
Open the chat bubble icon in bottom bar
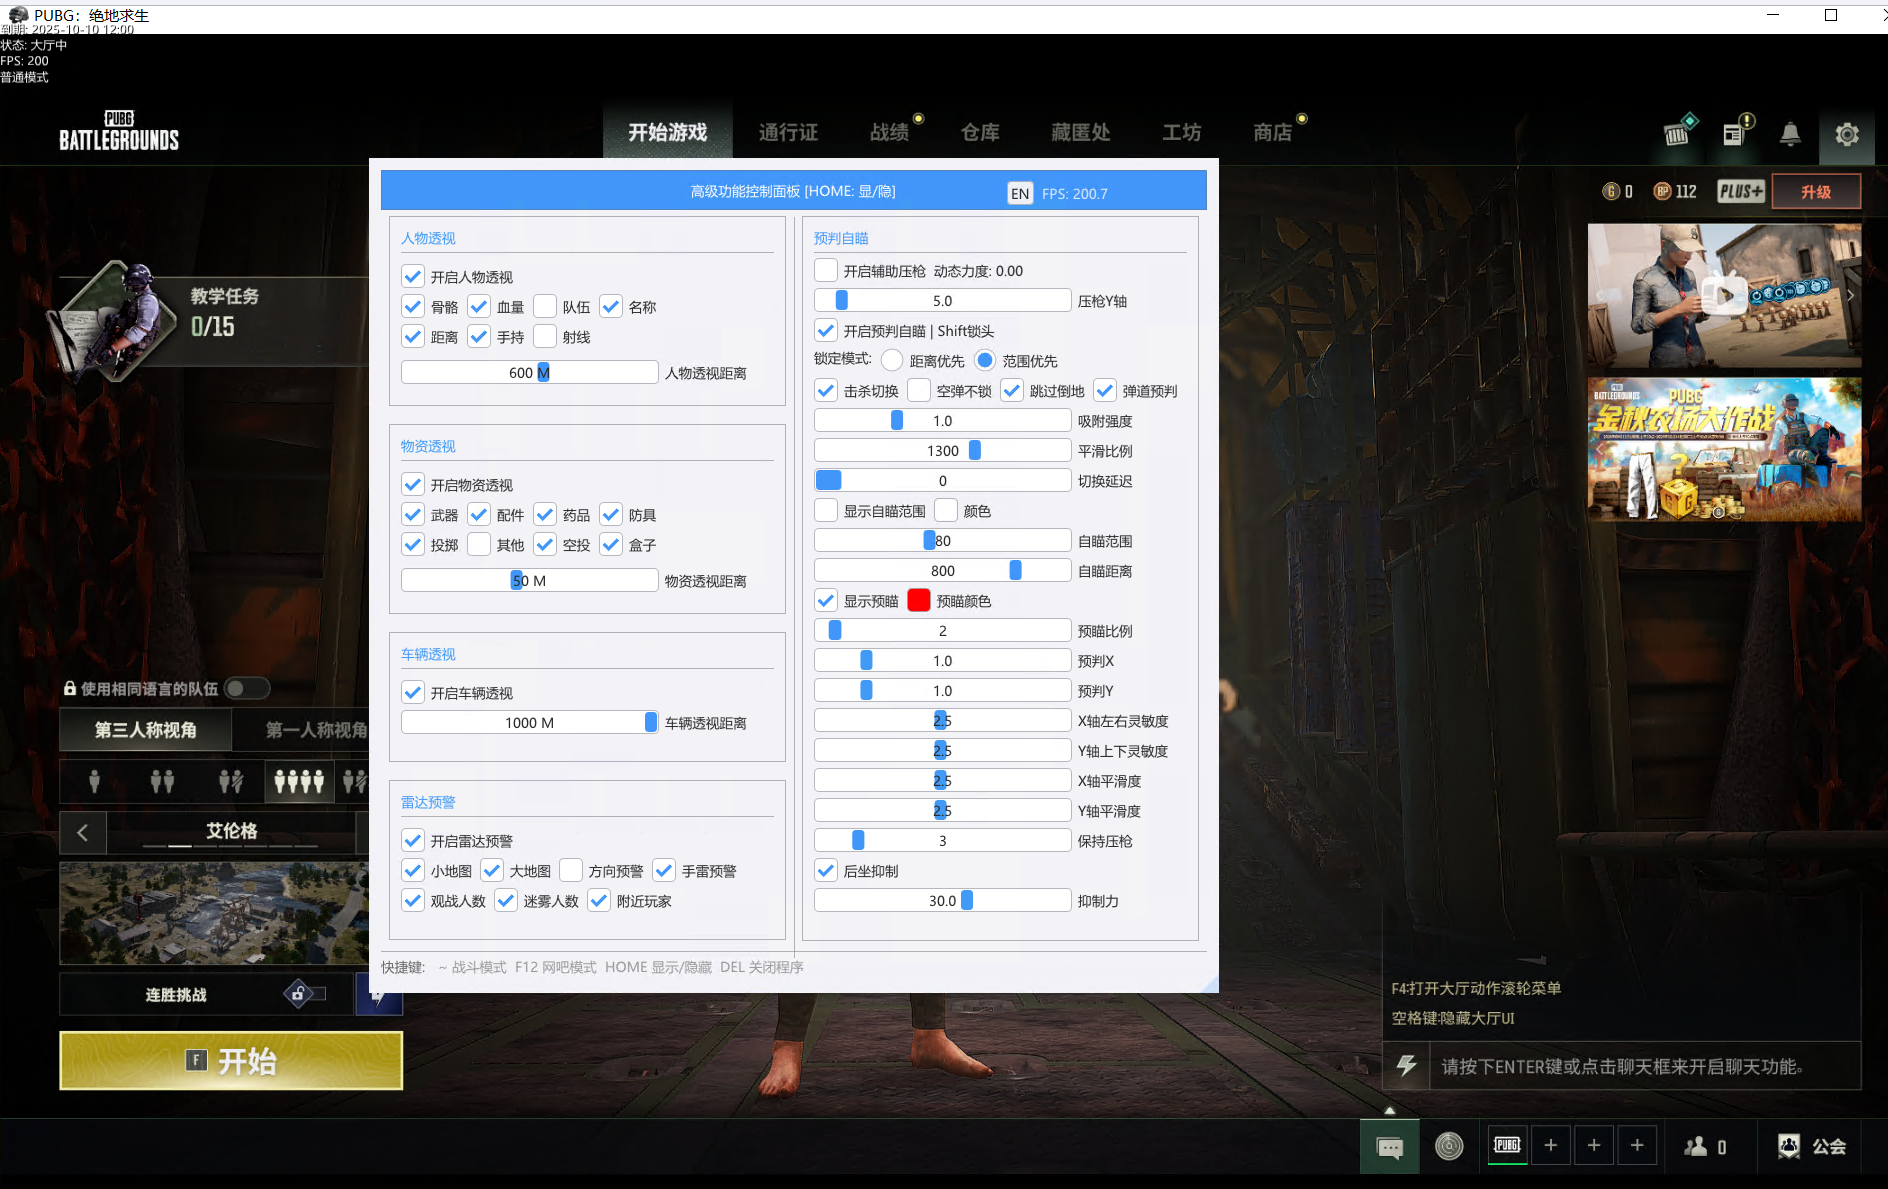(x=1389, y=1147)
